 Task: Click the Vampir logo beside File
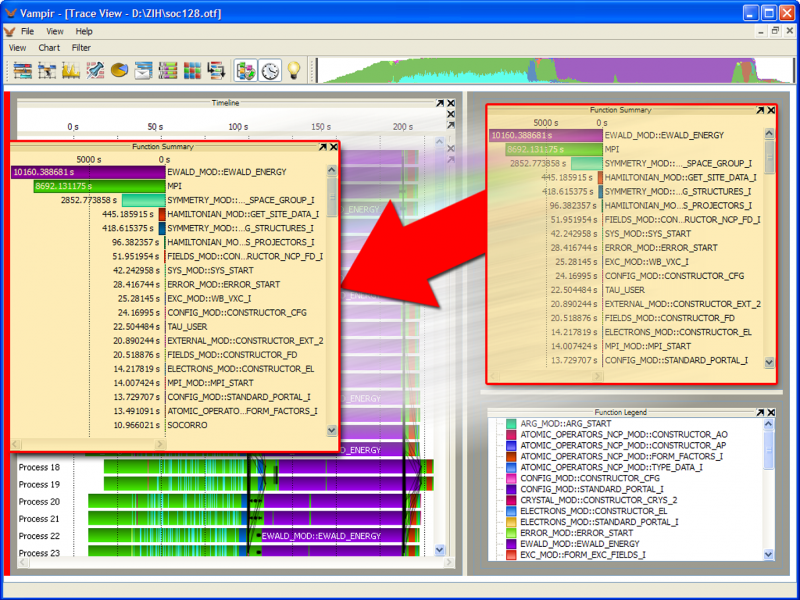[x=10, y=32]
